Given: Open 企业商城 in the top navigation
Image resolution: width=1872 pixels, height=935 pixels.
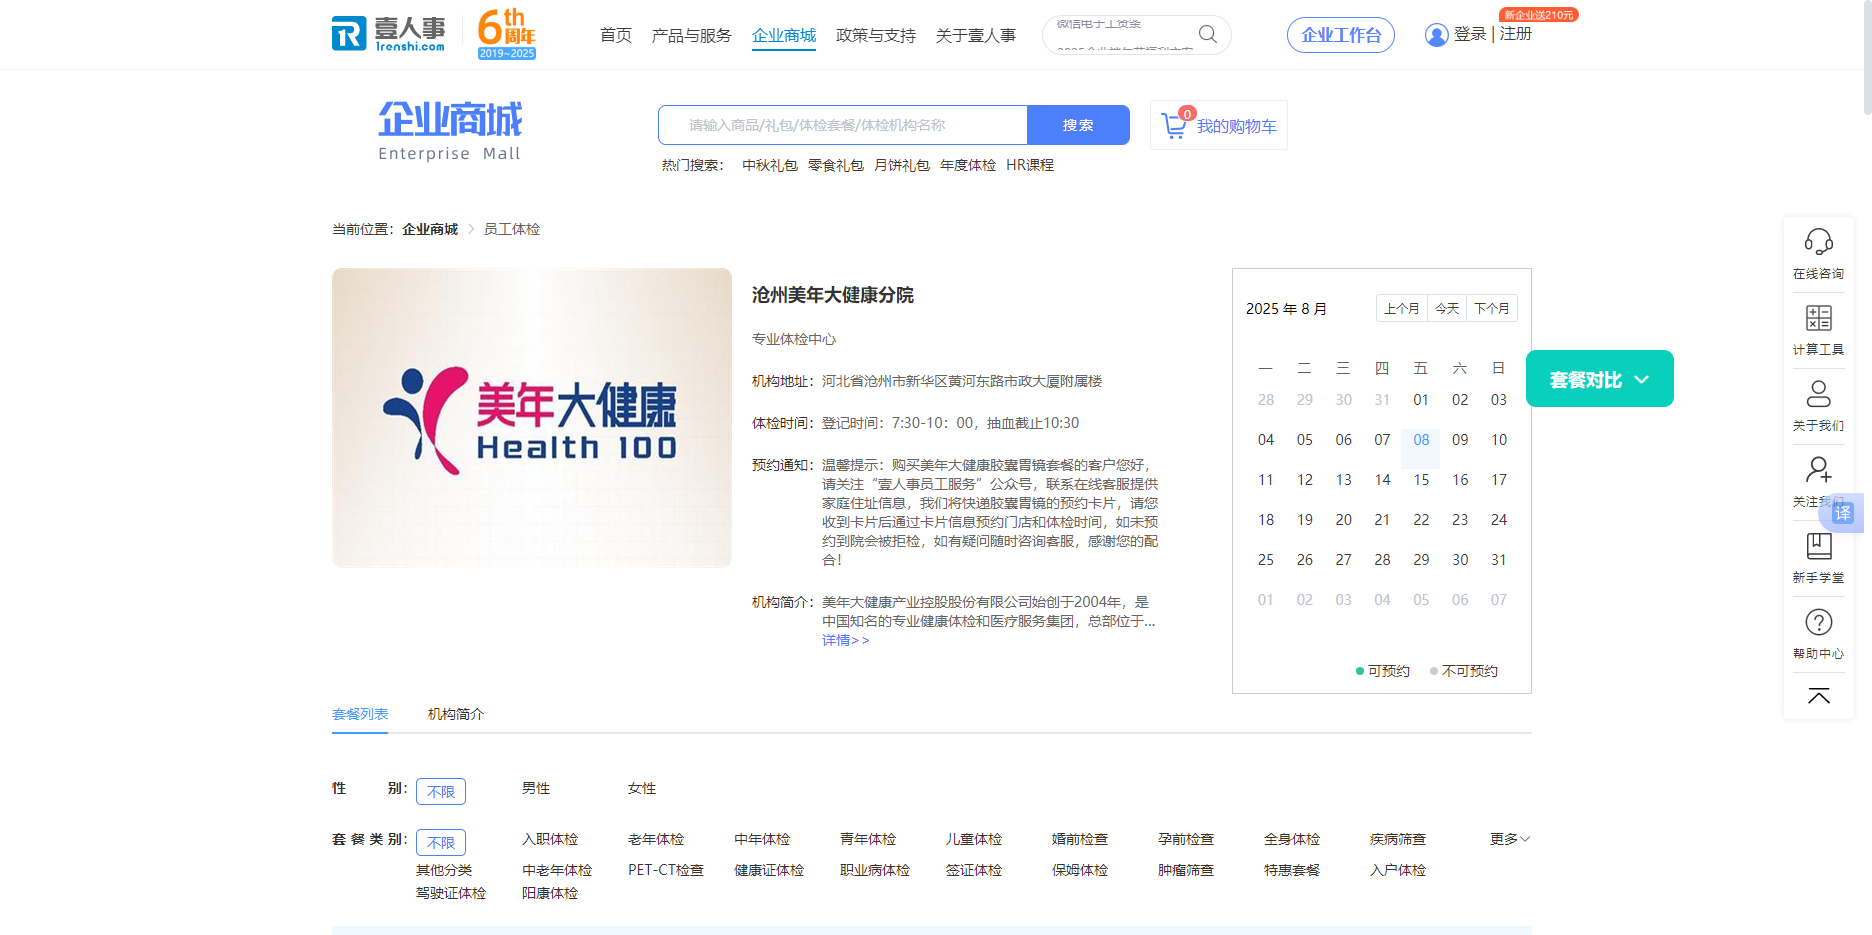Looking at the screenshot, I should point(784,35).
